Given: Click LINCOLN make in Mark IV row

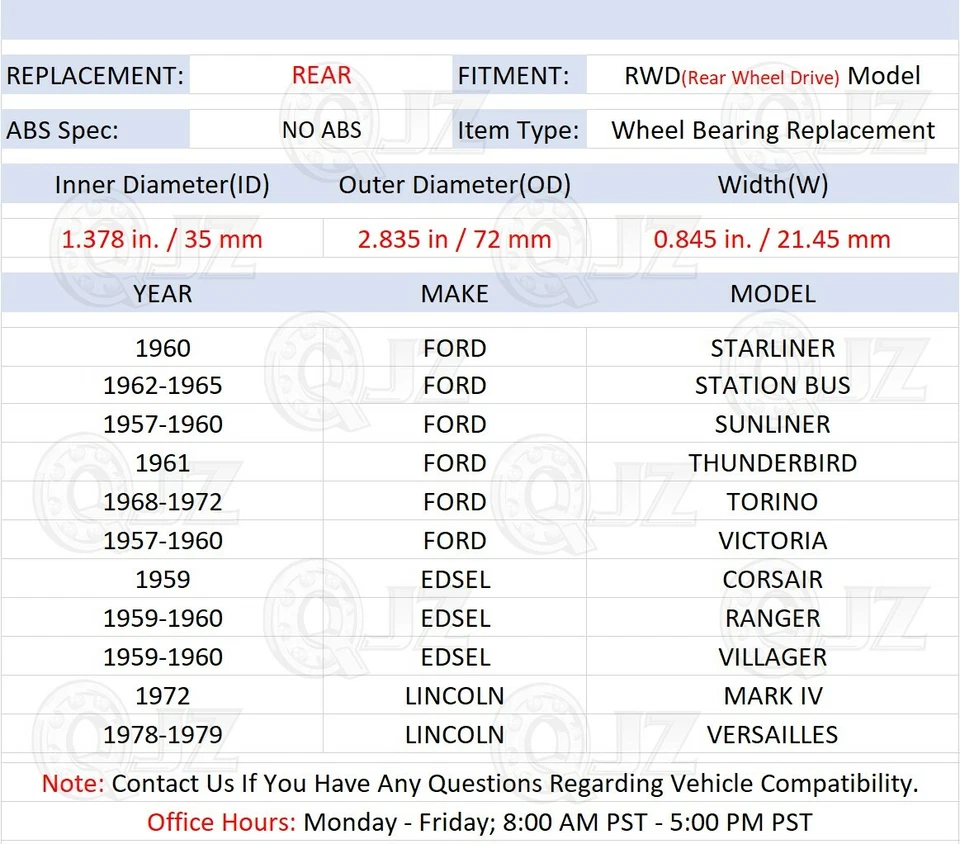Looking at the screenshot, I should [x=454, y=696].
